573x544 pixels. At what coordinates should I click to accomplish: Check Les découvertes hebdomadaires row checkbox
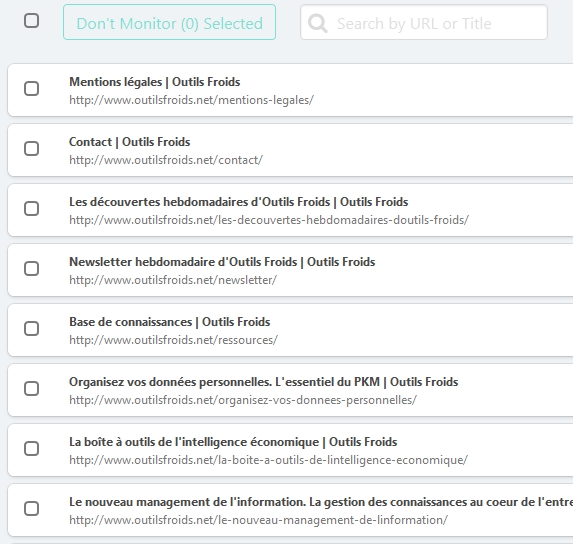(x=31, y=208)
